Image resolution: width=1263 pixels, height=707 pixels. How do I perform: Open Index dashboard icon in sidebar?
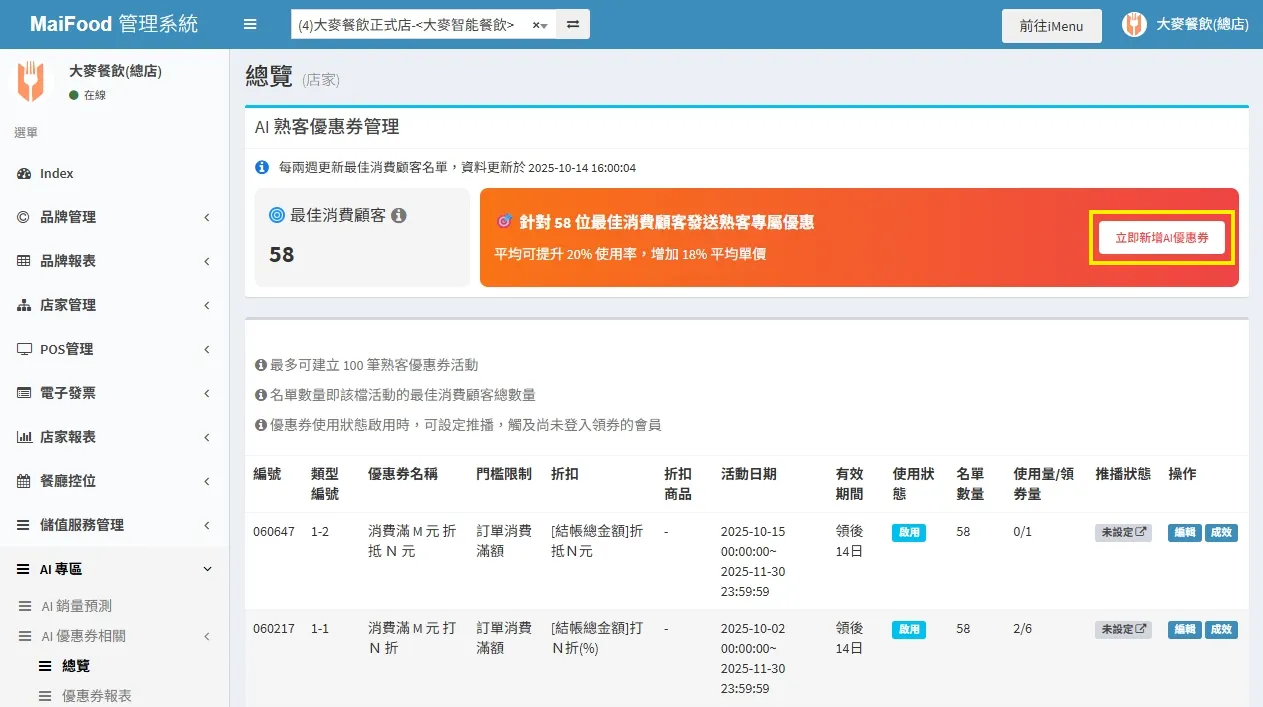pos(25,174)
